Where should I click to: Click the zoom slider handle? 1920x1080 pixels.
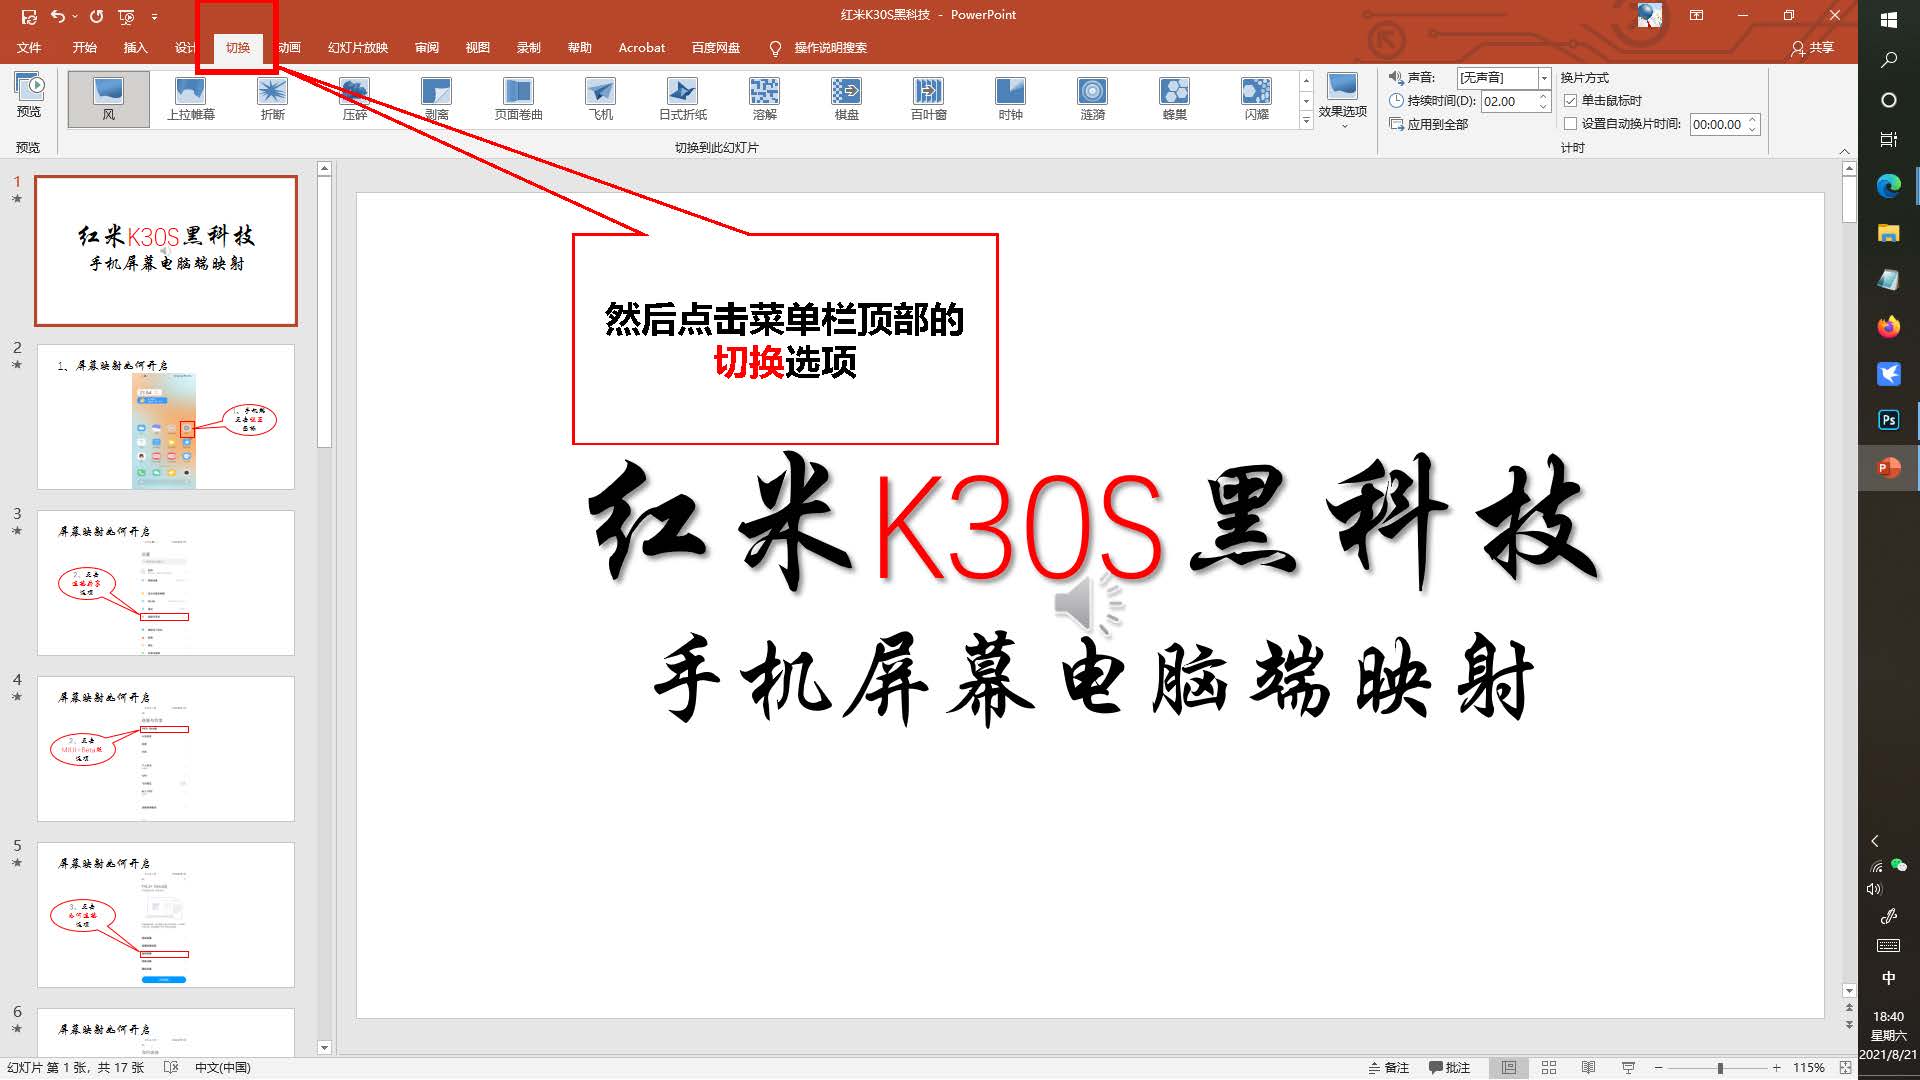pyautogui.click(x=1720, y=1068)
